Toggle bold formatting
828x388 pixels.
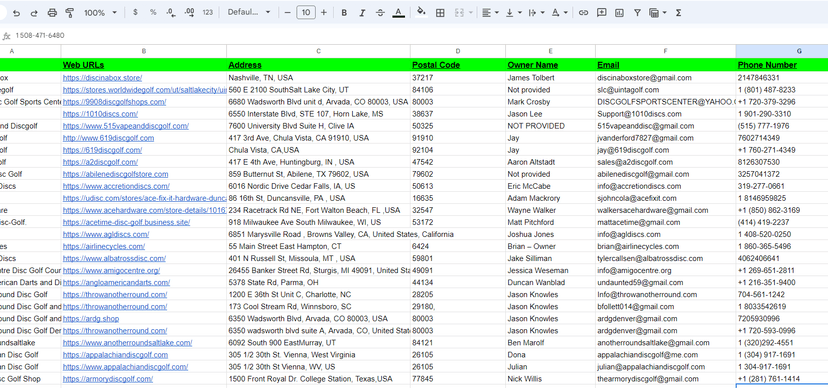(x=344, y=13)
